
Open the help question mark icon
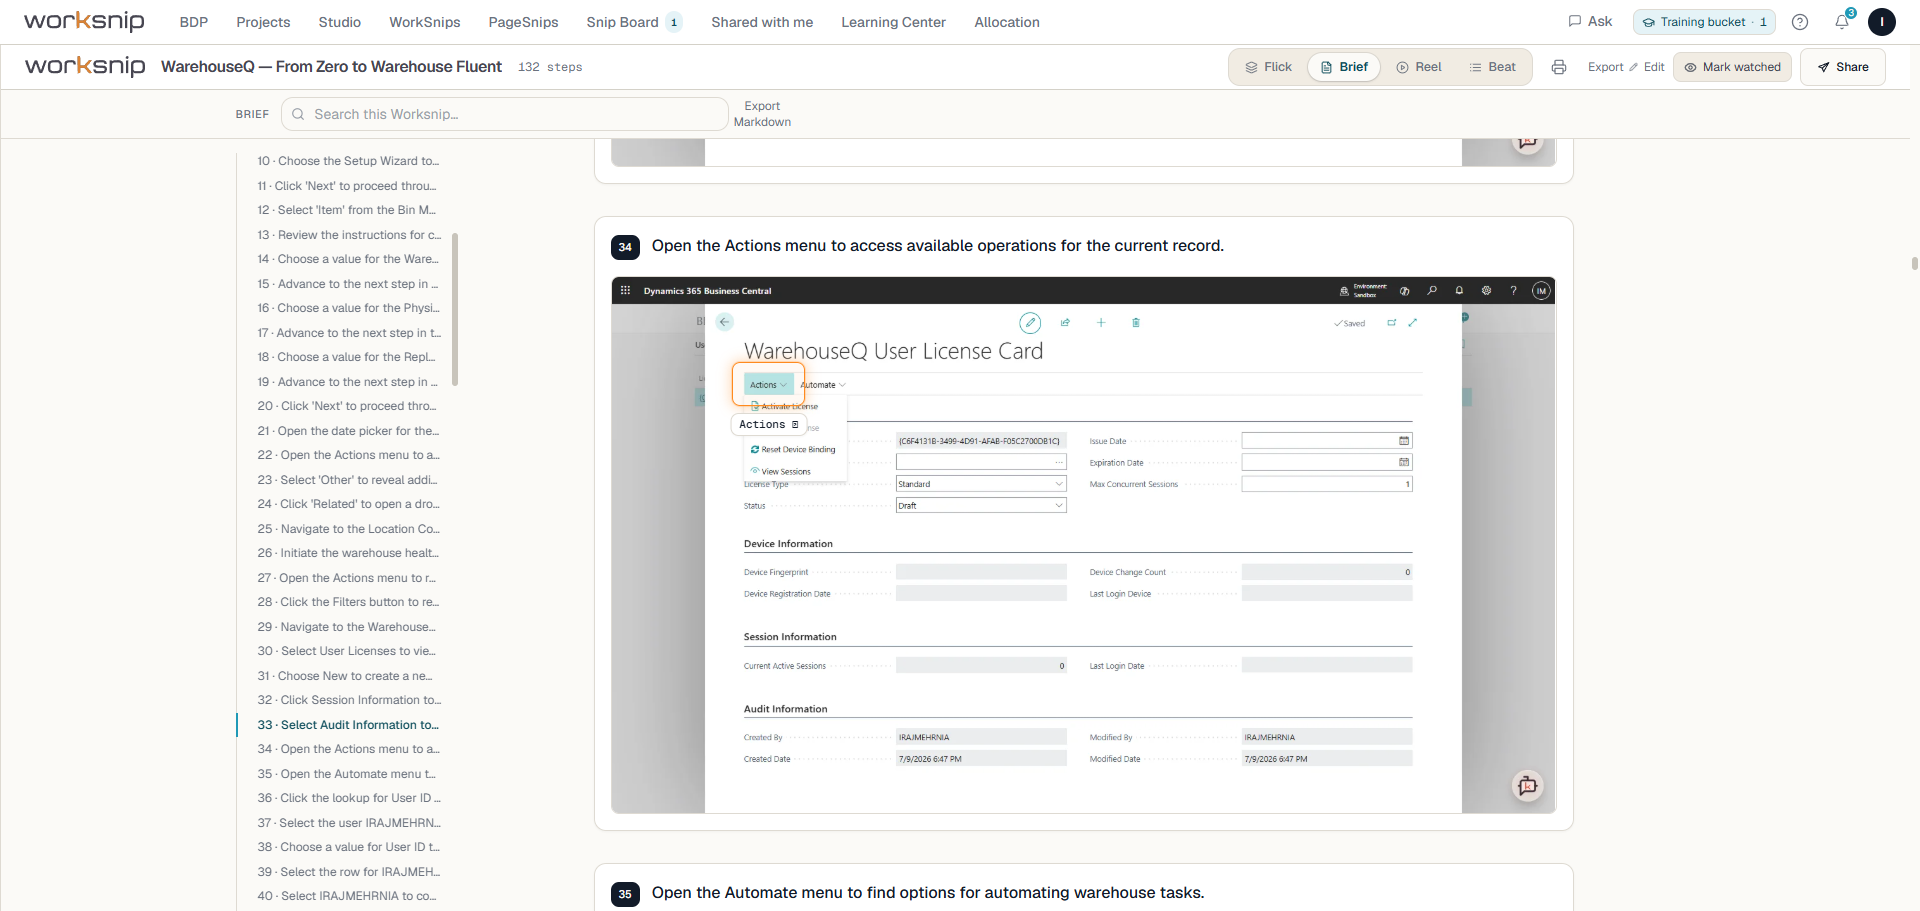[x=1800, y=22]
